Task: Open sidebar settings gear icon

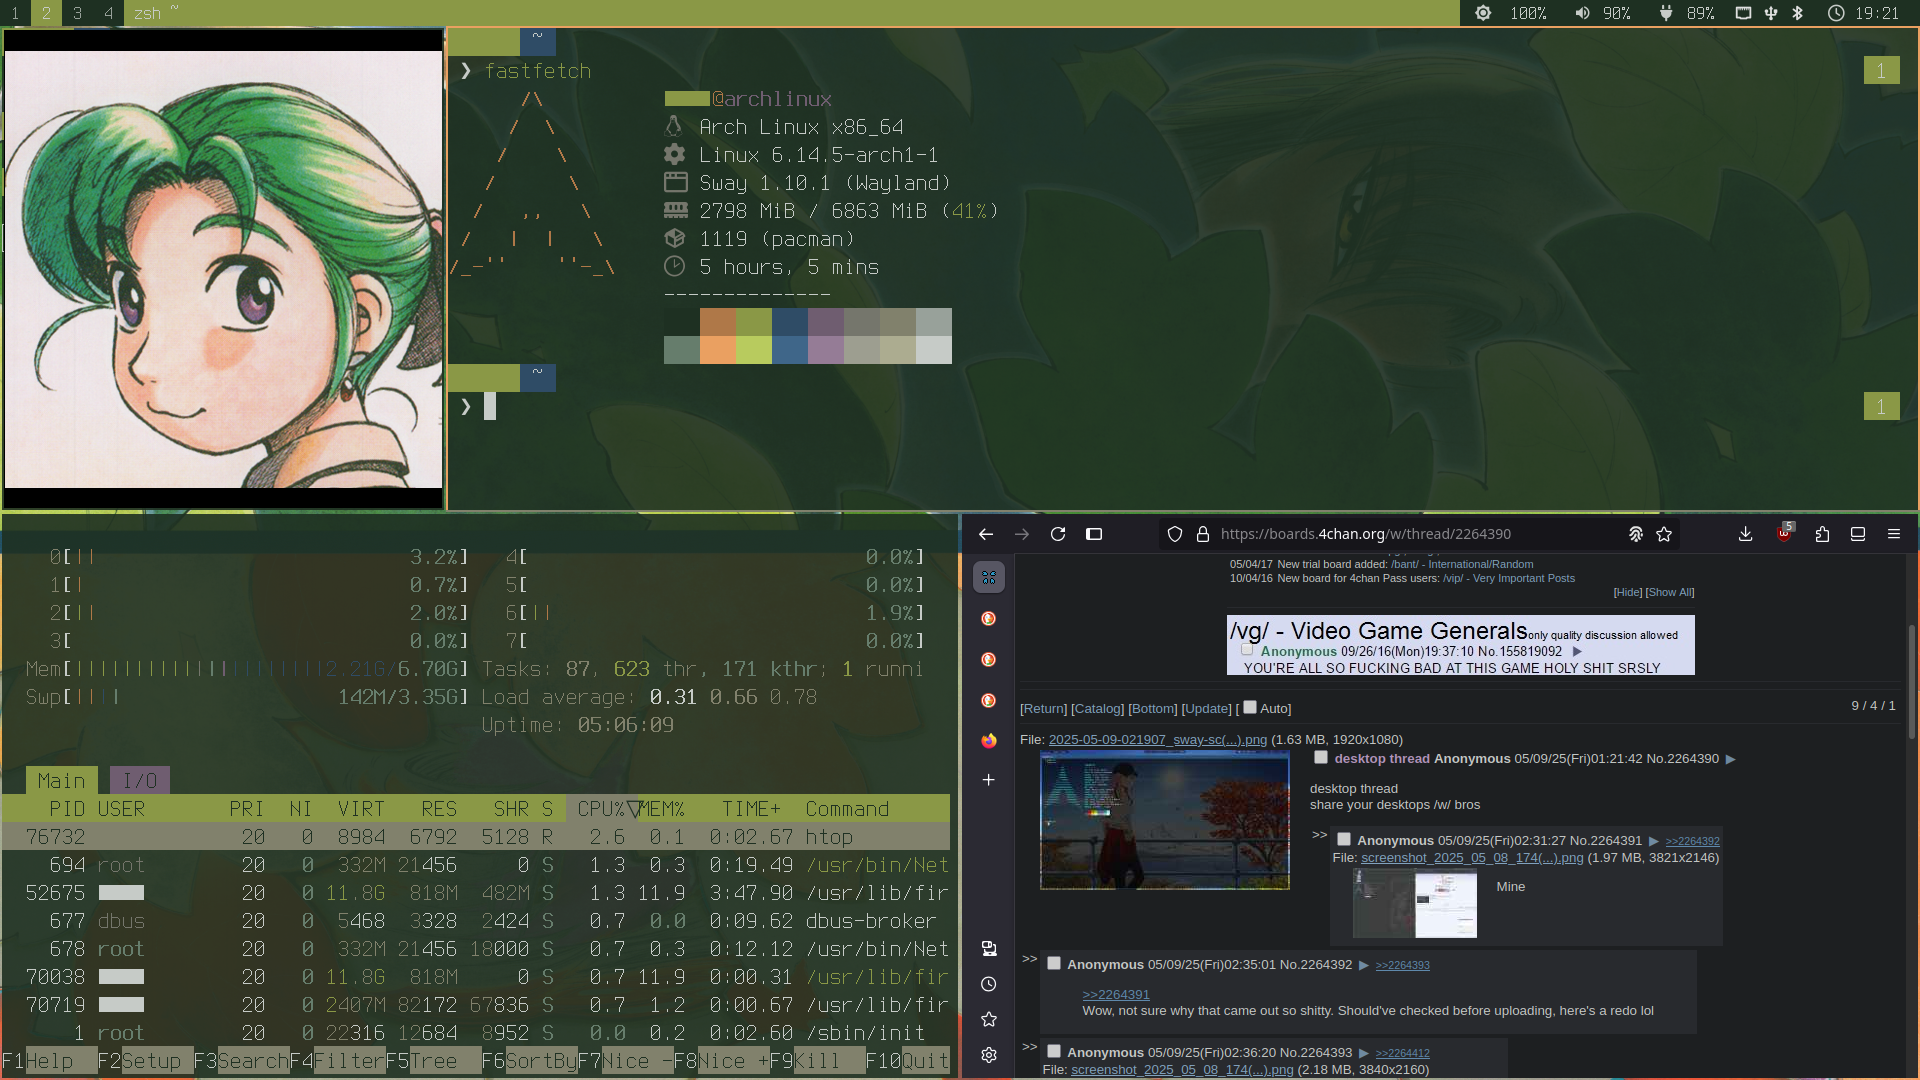Action: [x=988, y=1055]
